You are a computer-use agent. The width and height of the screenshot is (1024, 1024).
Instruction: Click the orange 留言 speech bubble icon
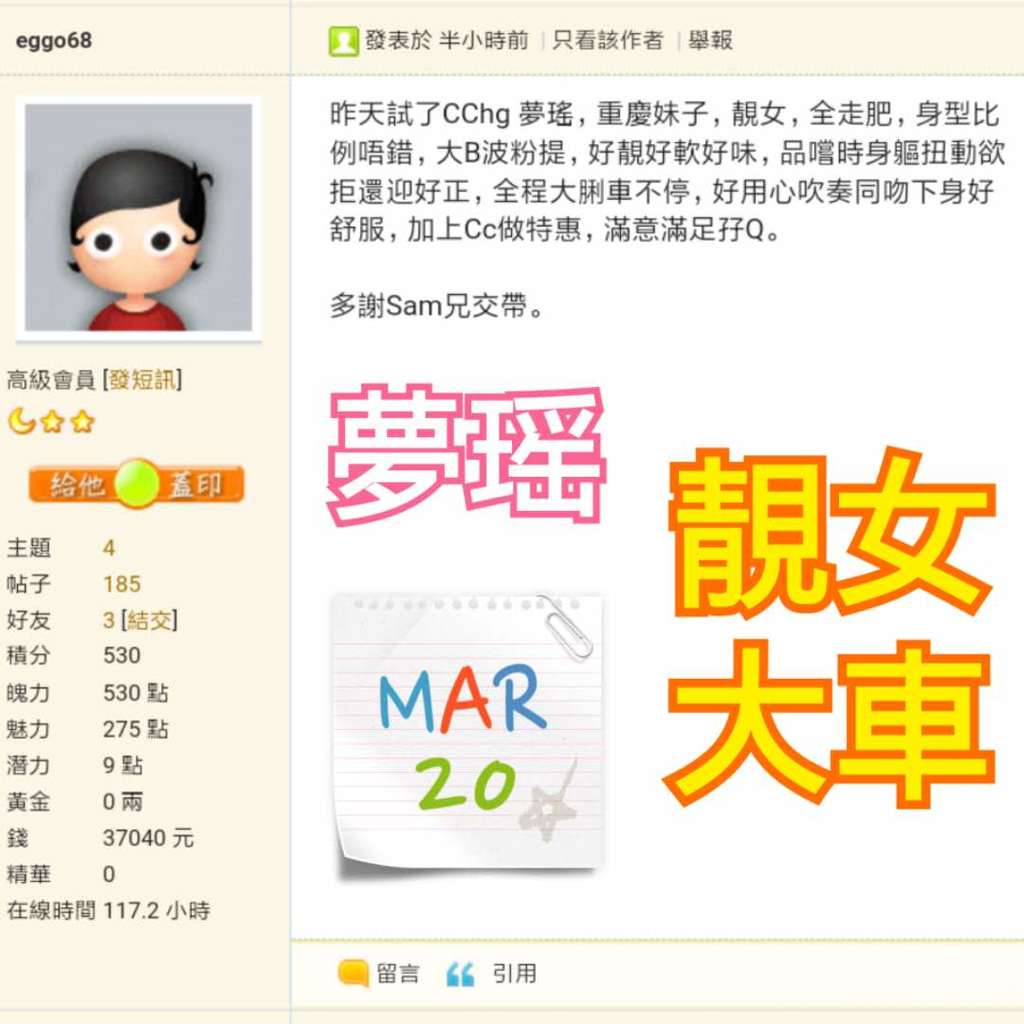[x=353, y=973]
